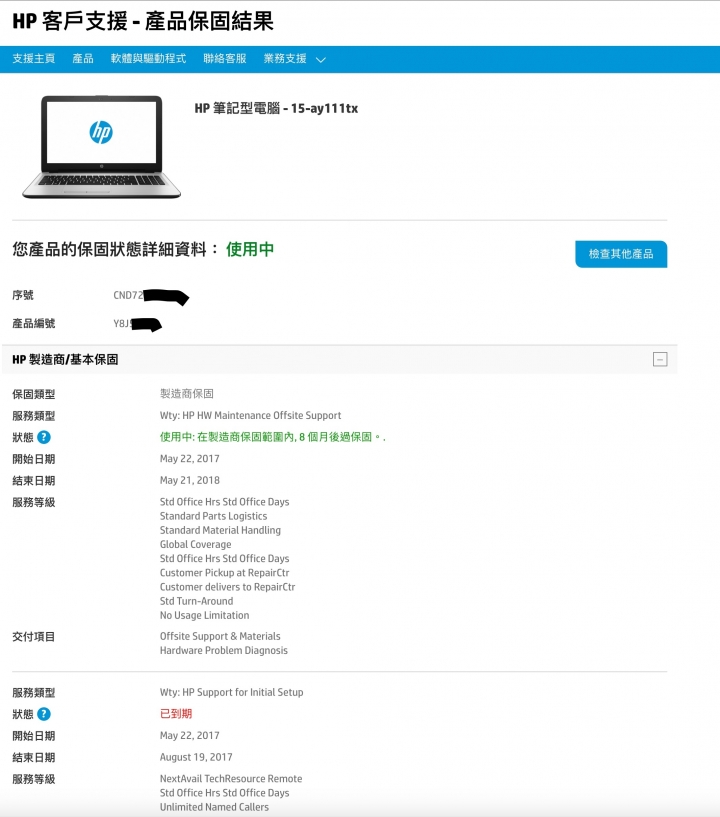Image resolution: width=720 pixels, height=817 pixels.
Task: Click the product title HP 筆記型電腦 - 15-ay111tx
Action: click(276, 108)
